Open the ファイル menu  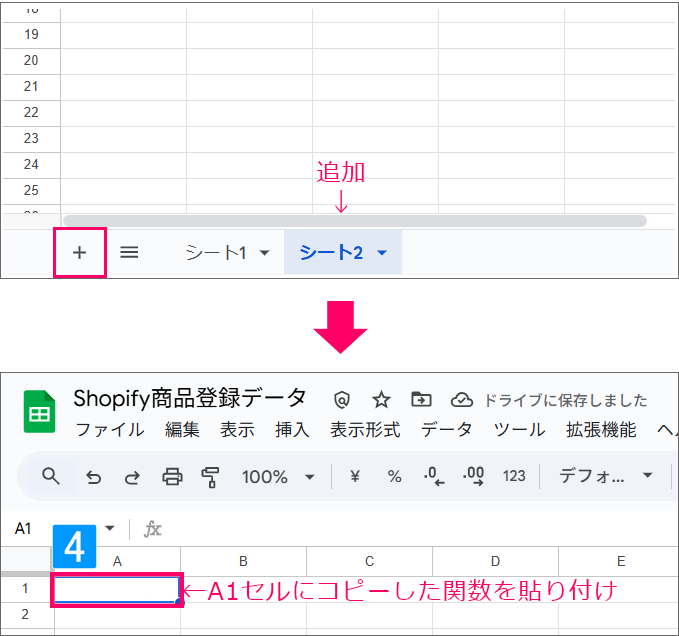click(x=110, y=430)
